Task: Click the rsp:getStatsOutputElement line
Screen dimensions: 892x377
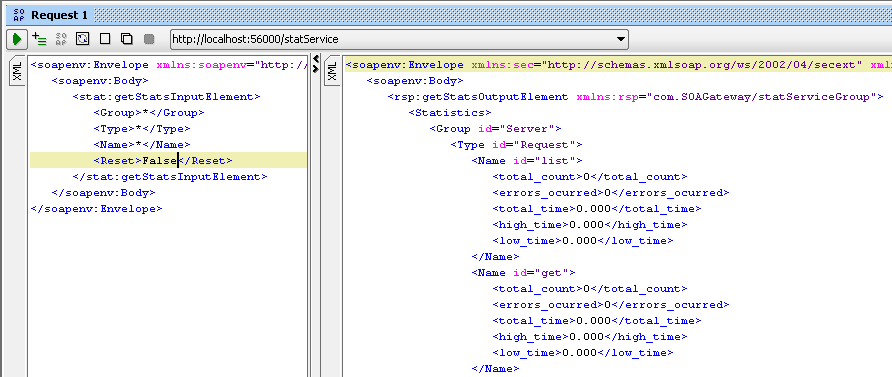Action: click(635, 97)
